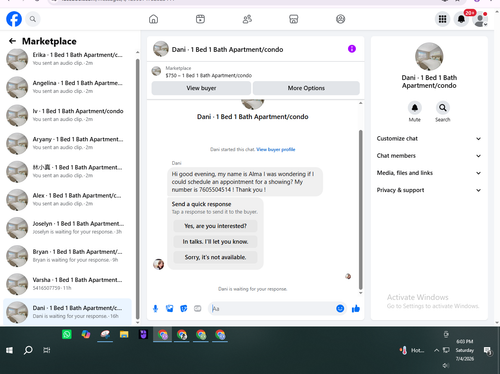
Task: Show hidden system tray icons
Action: 436,350
